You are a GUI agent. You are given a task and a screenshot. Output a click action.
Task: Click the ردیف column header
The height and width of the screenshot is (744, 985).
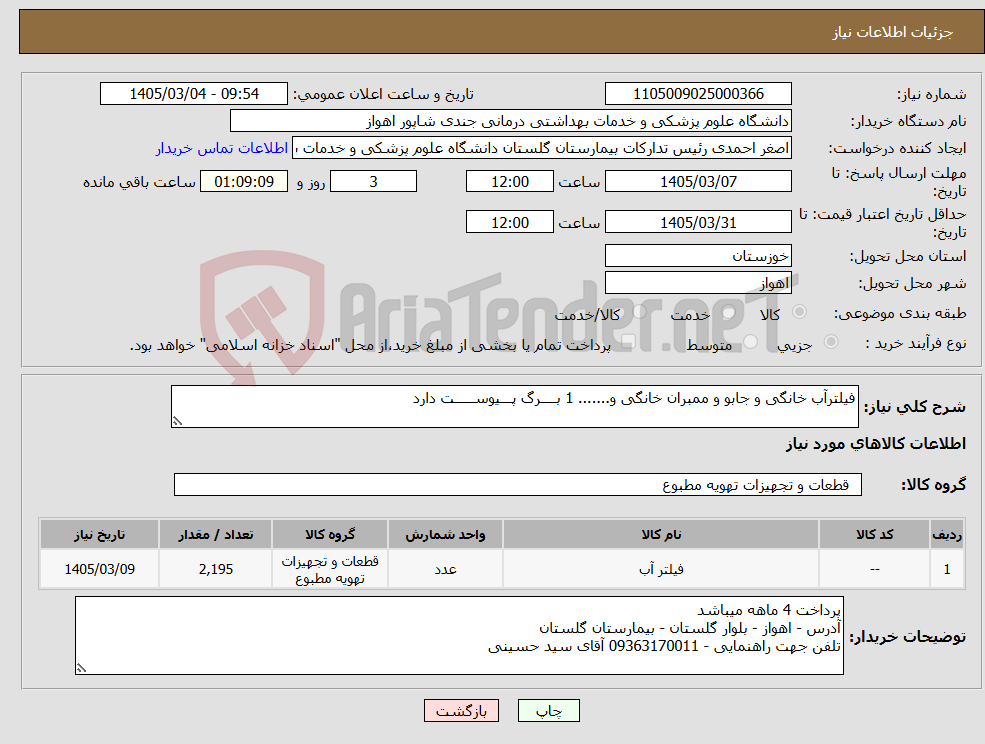coord(947,534)
